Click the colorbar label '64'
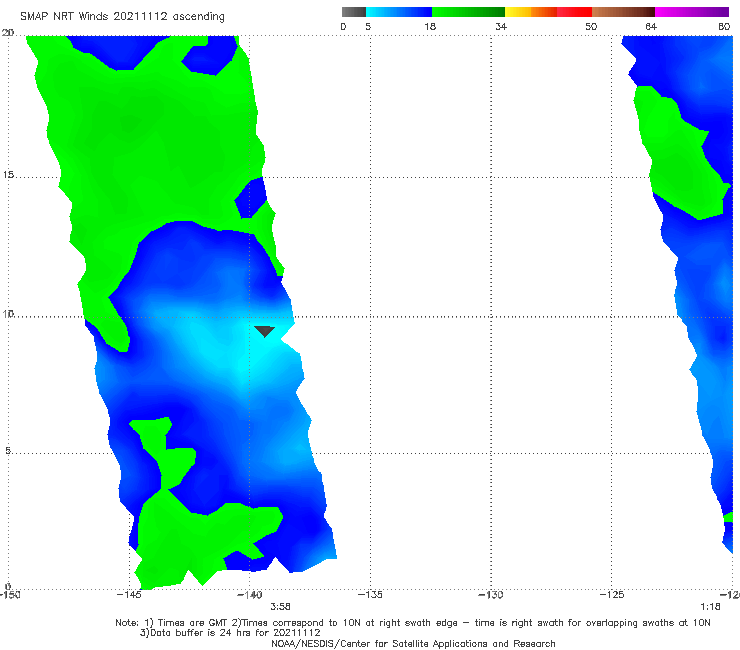This screenshot has height=650, width=740. click(x=651, y=26)
